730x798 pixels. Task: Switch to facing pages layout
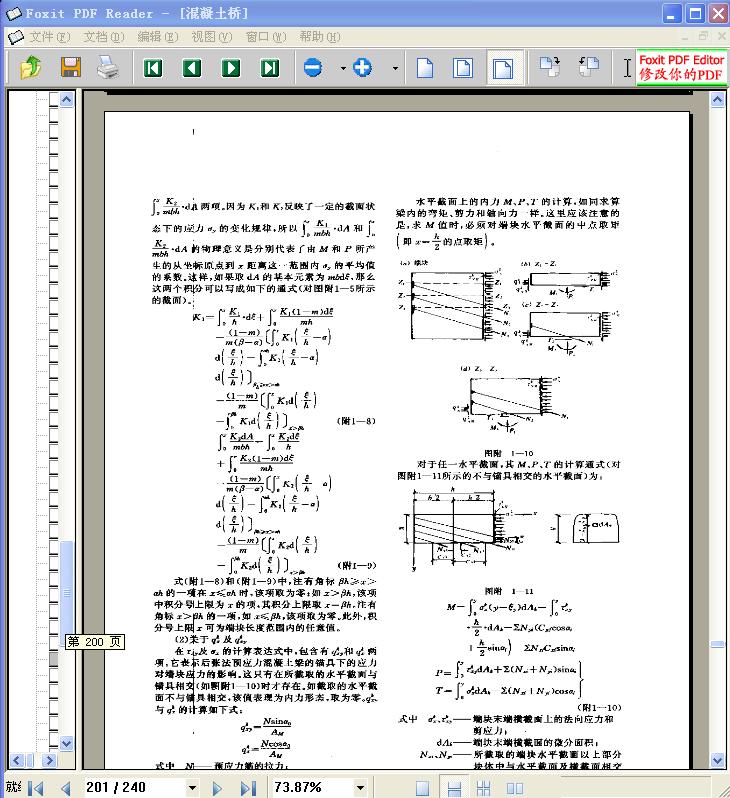(x=515, y=788)
